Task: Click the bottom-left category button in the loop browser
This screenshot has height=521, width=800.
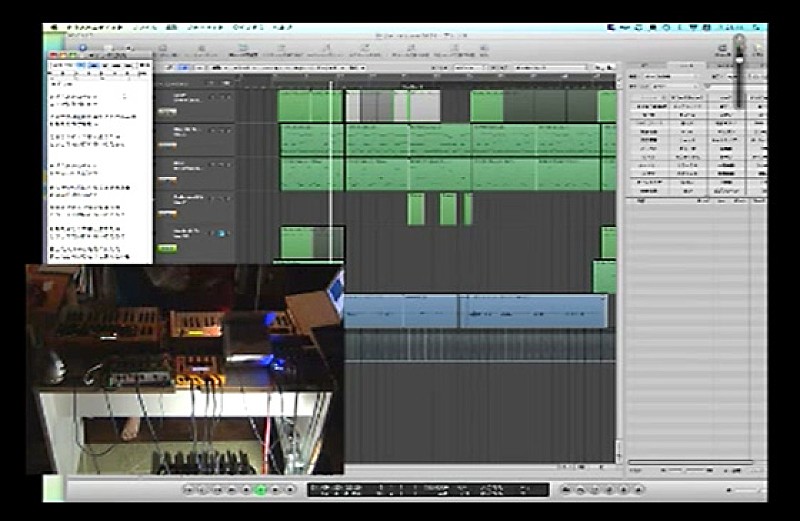Action: (x=647, y=189)
